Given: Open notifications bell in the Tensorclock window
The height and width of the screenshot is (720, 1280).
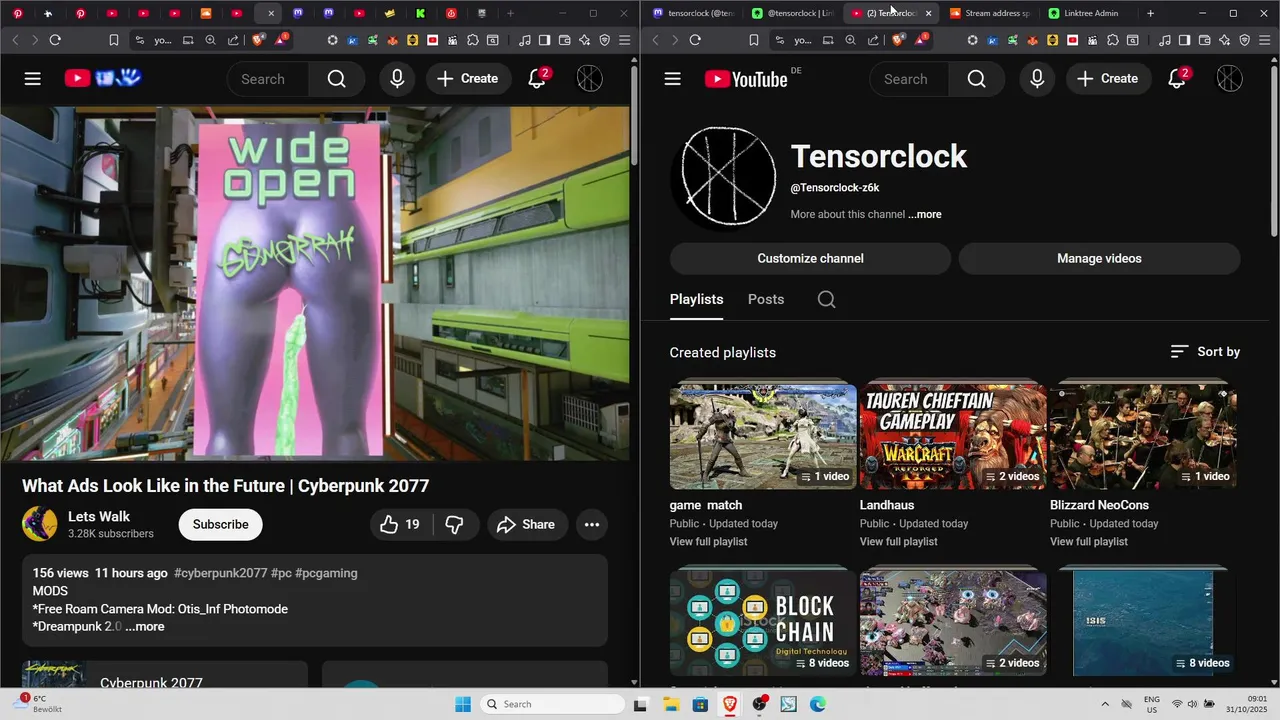Looking at the screenshot, I should click(1178, 78).
